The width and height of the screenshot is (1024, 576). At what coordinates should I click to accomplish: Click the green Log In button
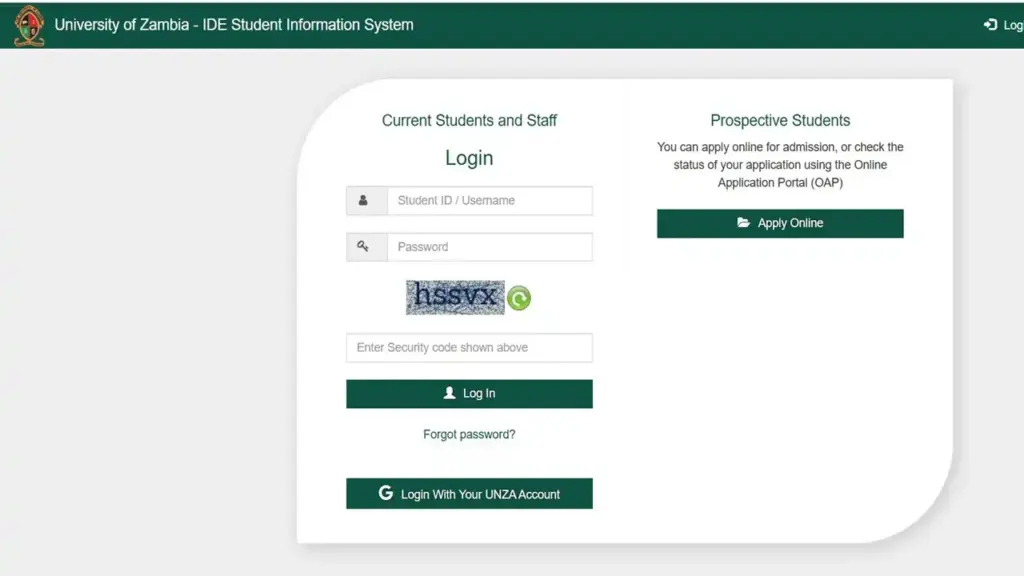click(470, 394)
